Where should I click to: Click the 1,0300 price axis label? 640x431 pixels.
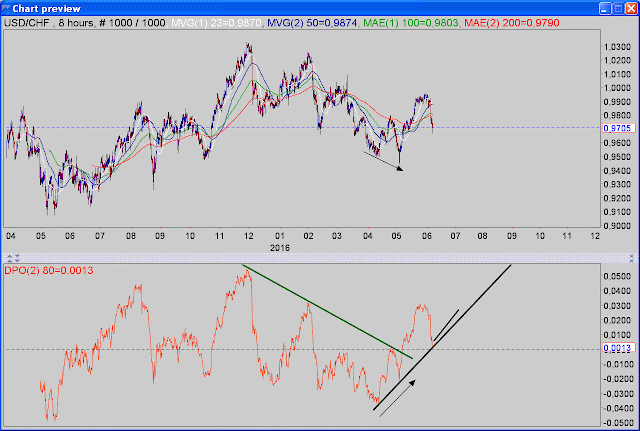click(618, 47)
